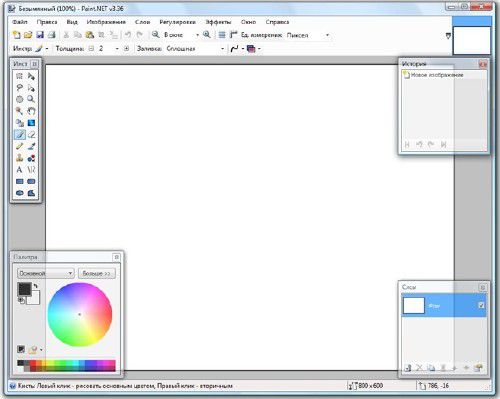This screenshot has height=399, width=500.
Task: Click the New image toolbar icon
Action: coord(16,35)
